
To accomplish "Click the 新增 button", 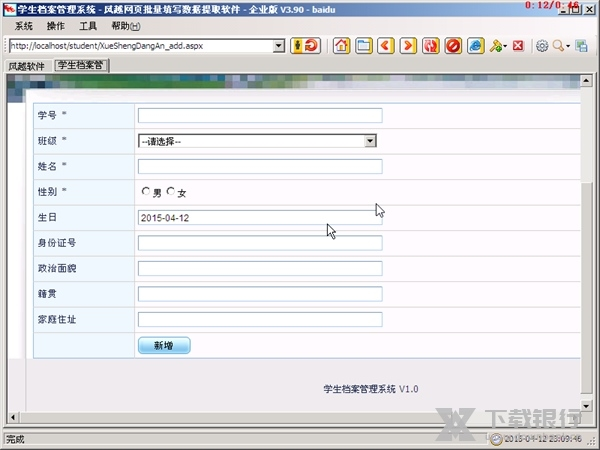I will (x=164, y=346).
